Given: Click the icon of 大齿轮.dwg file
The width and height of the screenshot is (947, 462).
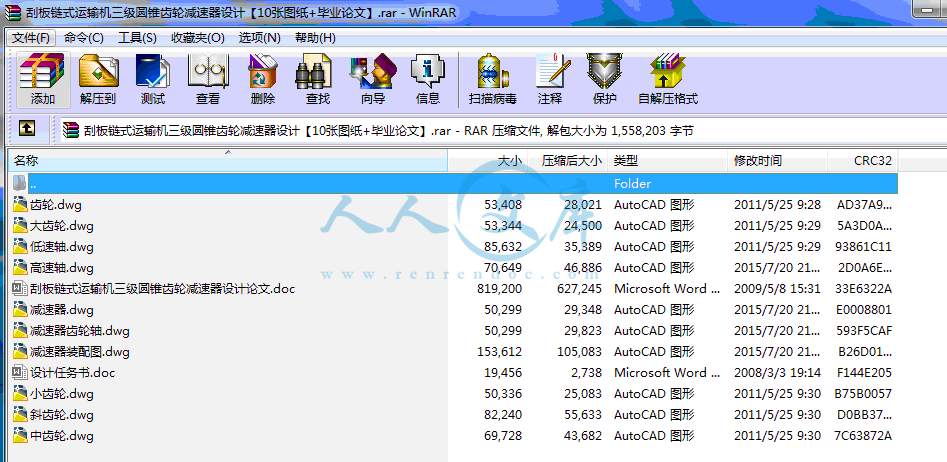Looking at the screenshot, I should coord(20,226).
